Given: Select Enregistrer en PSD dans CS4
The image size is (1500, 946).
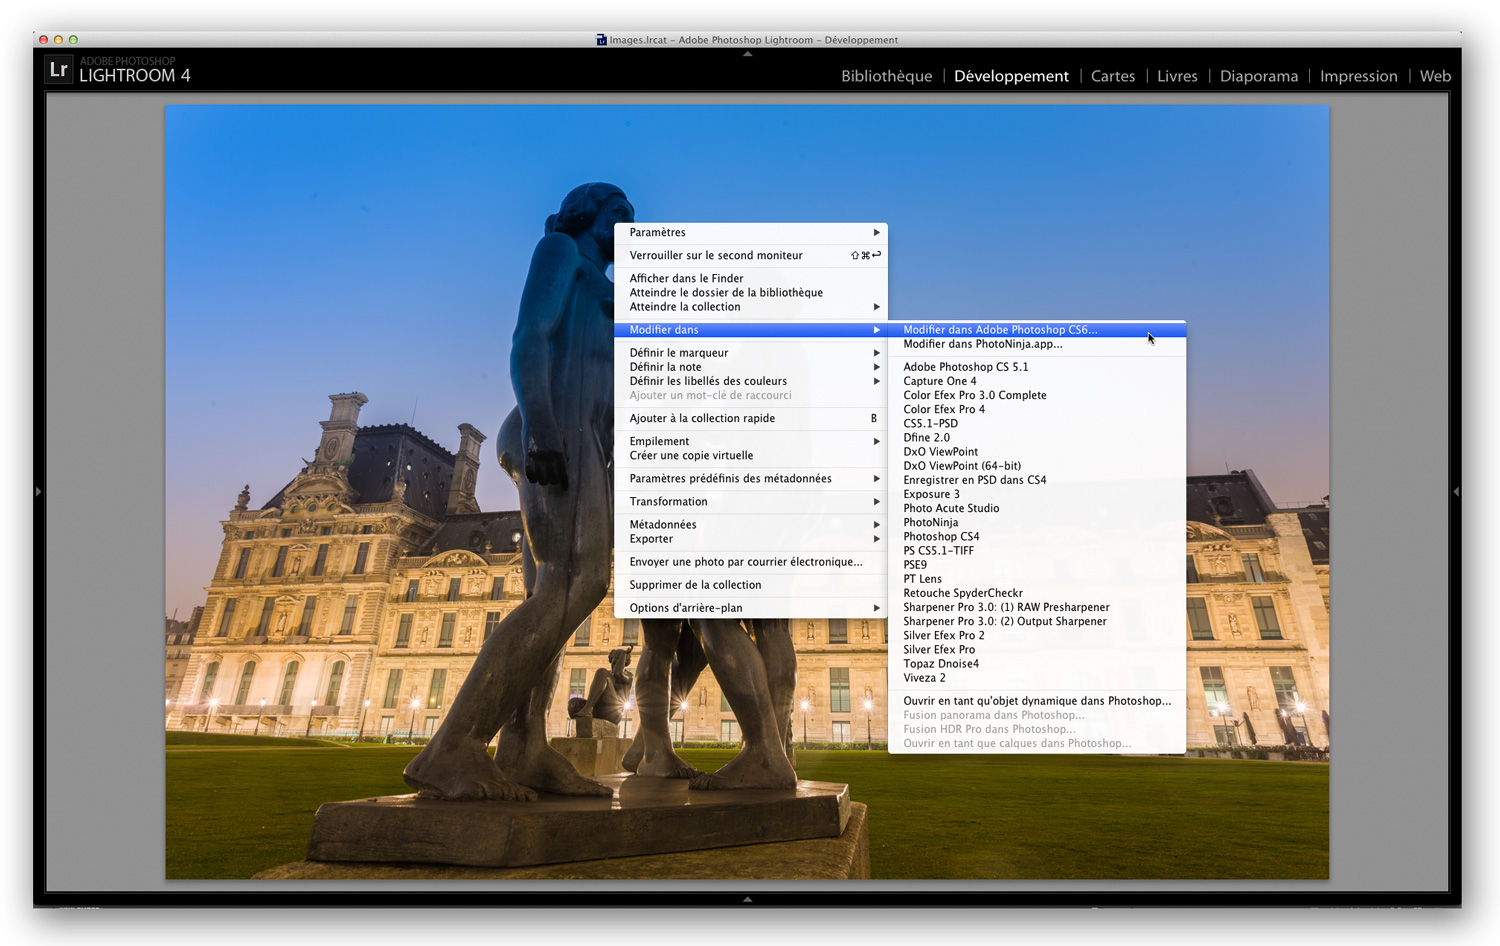Looking at the screenshot, I should tap(1037, 479).
